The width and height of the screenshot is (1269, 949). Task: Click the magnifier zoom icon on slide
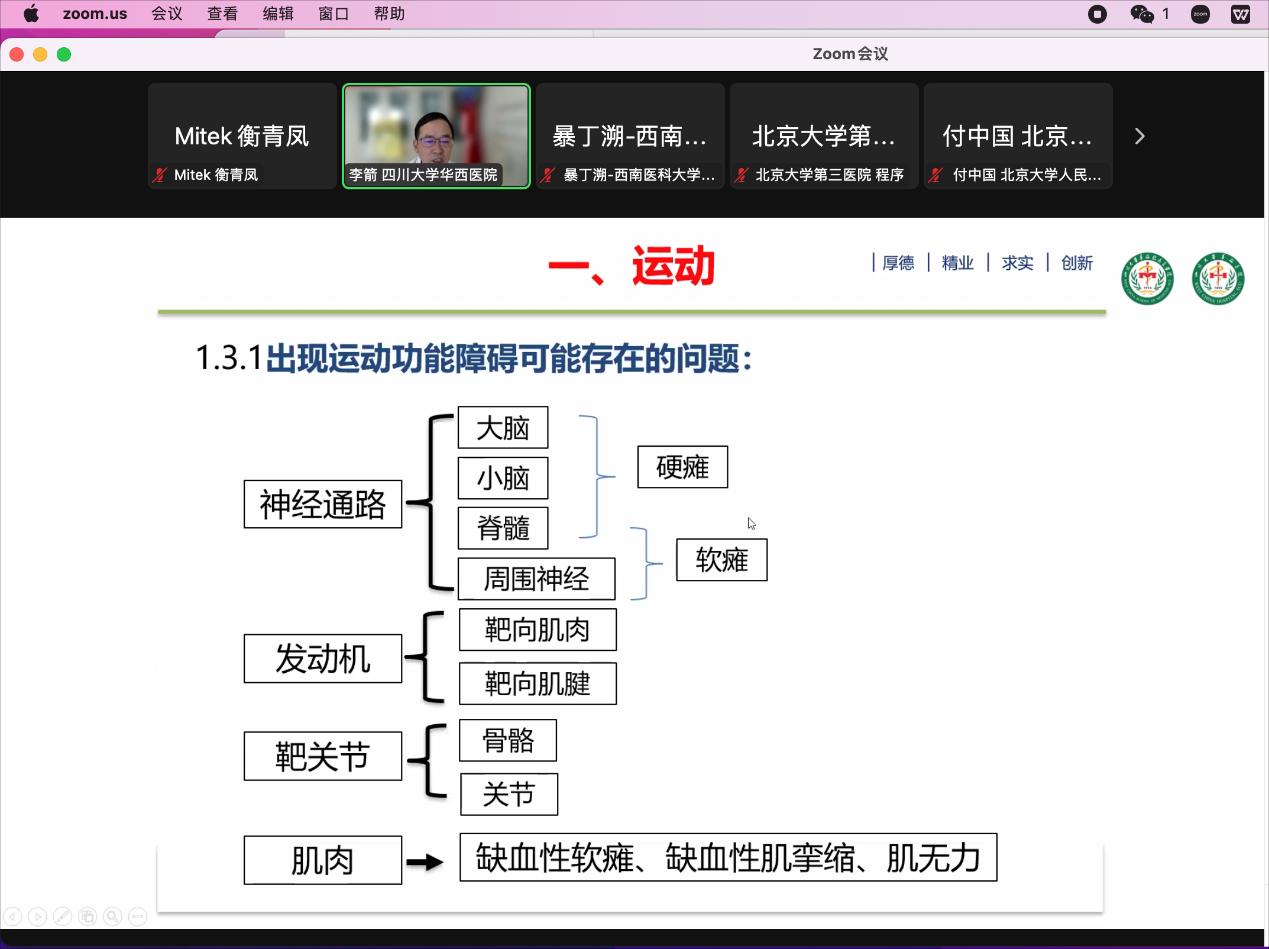click(112, 916)
